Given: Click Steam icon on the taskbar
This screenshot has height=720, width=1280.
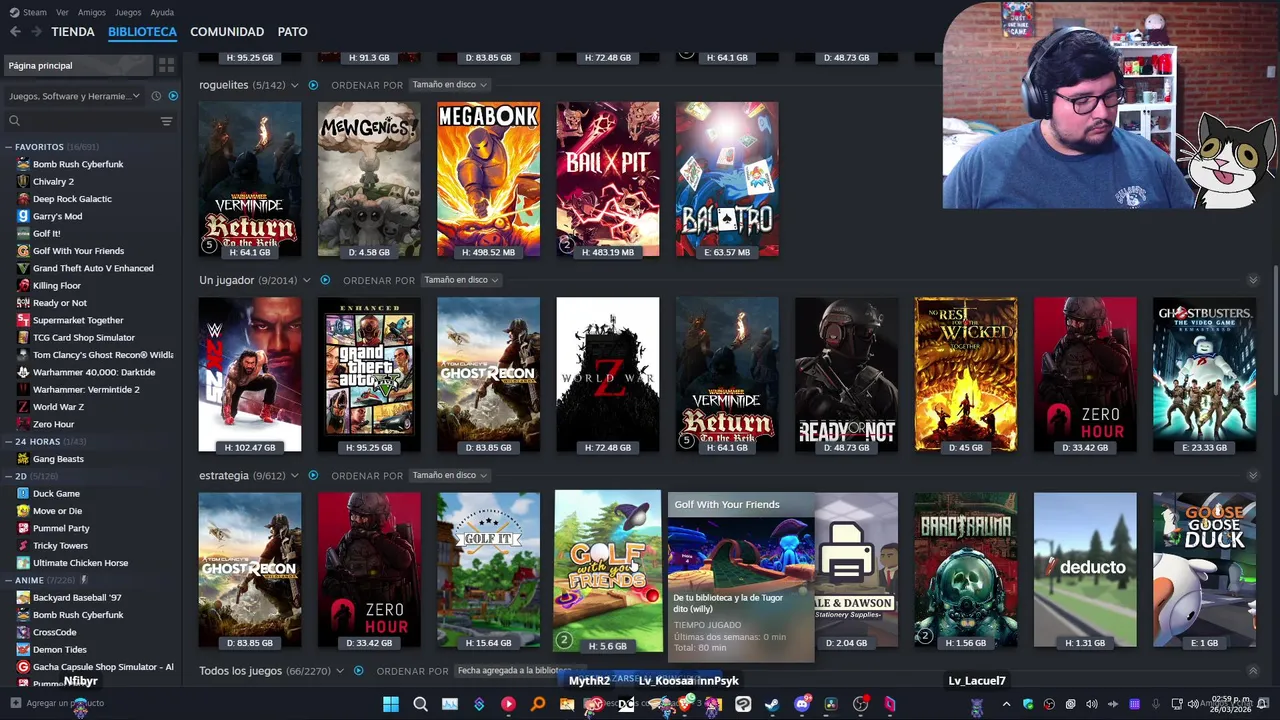Looking at the screenshot, I should [x=772, y=704].
